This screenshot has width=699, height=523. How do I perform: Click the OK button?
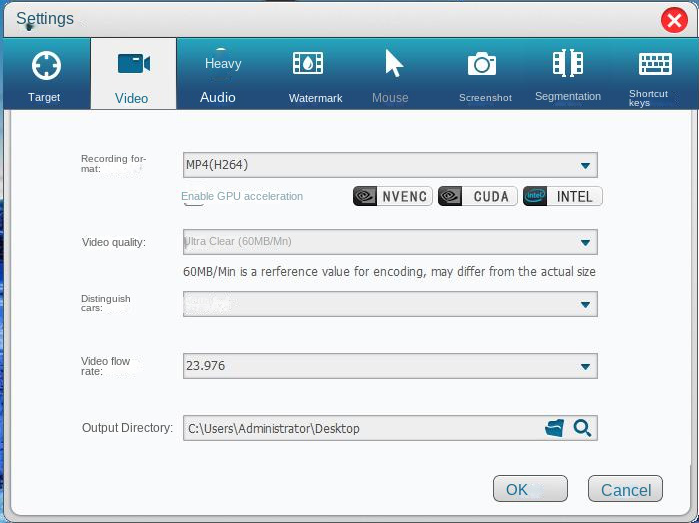pos(530,489)
